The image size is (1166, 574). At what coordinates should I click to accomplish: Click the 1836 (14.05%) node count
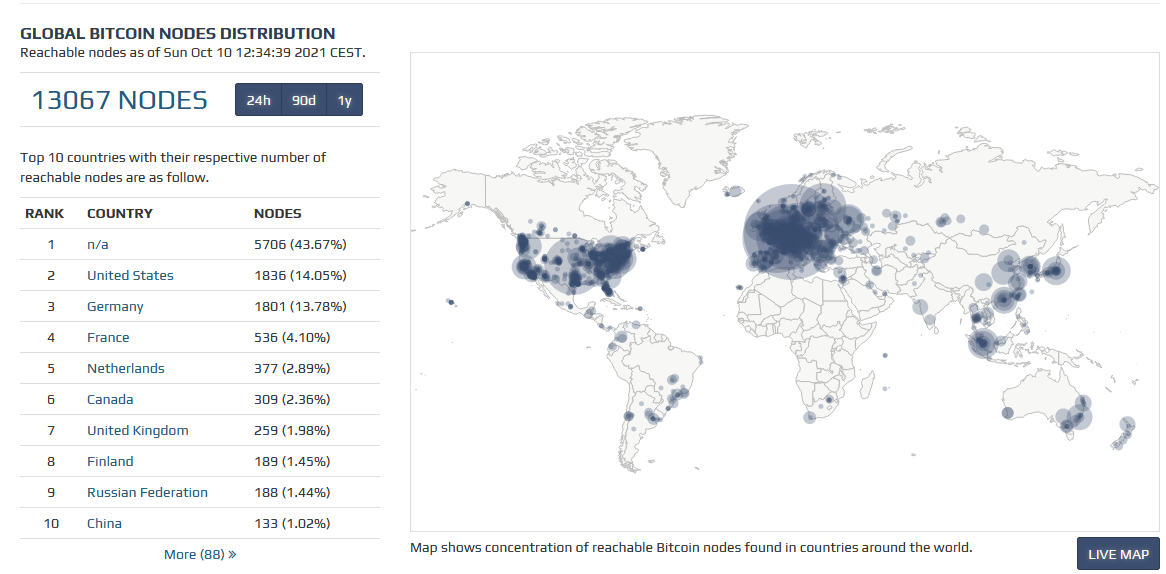point(300,275)
